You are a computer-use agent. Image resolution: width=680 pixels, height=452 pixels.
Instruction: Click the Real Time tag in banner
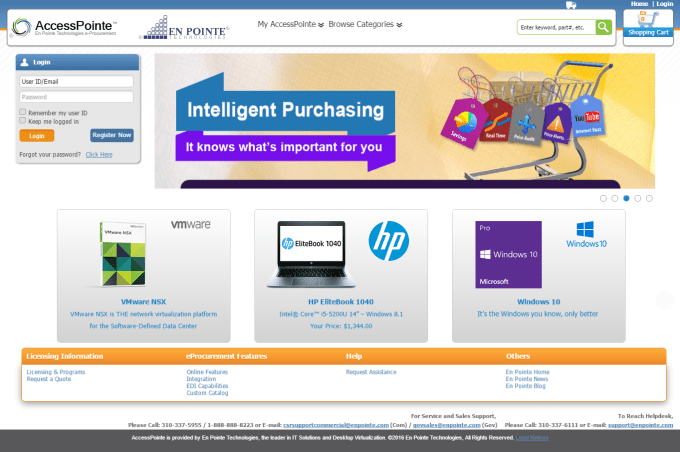(495, 120)
